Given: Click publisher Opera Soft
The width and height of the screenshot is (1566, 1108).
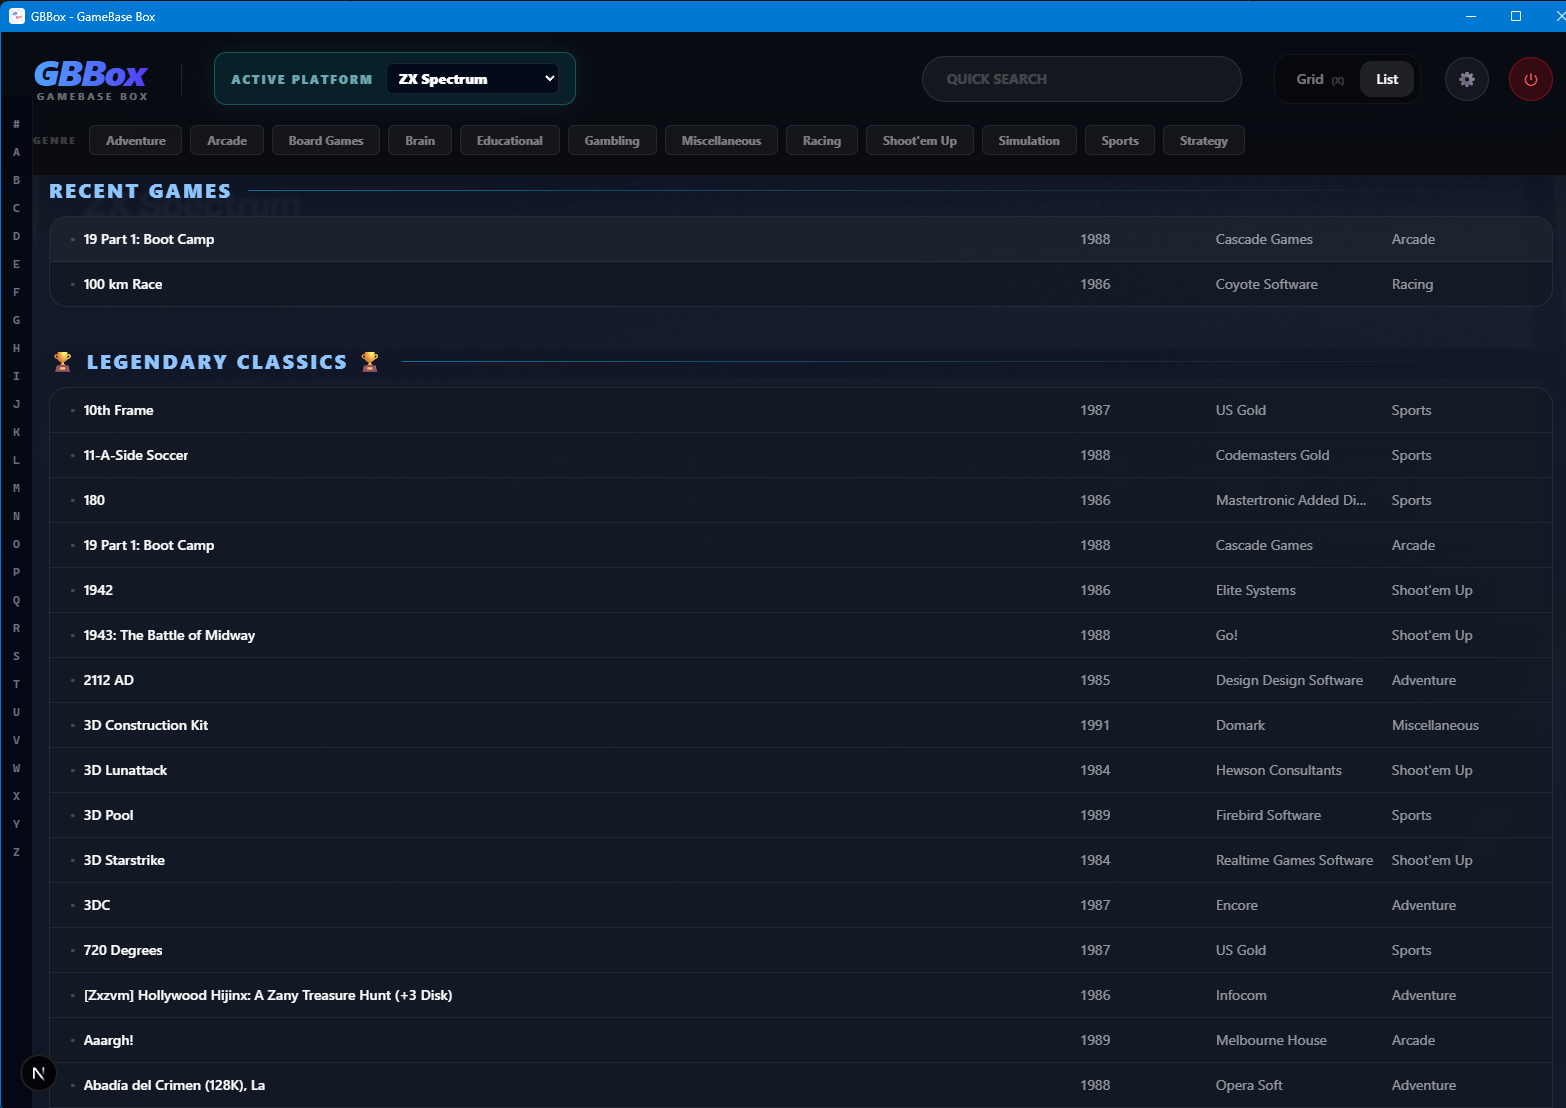Looking at the screenshot, I should (x=1249, y=1085).
